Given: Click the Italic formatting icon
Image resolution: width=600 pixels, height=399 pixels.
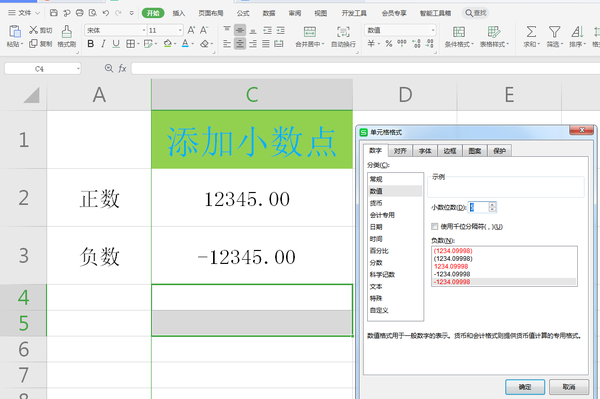Looking at the screenshot, I should pos(103,44).
